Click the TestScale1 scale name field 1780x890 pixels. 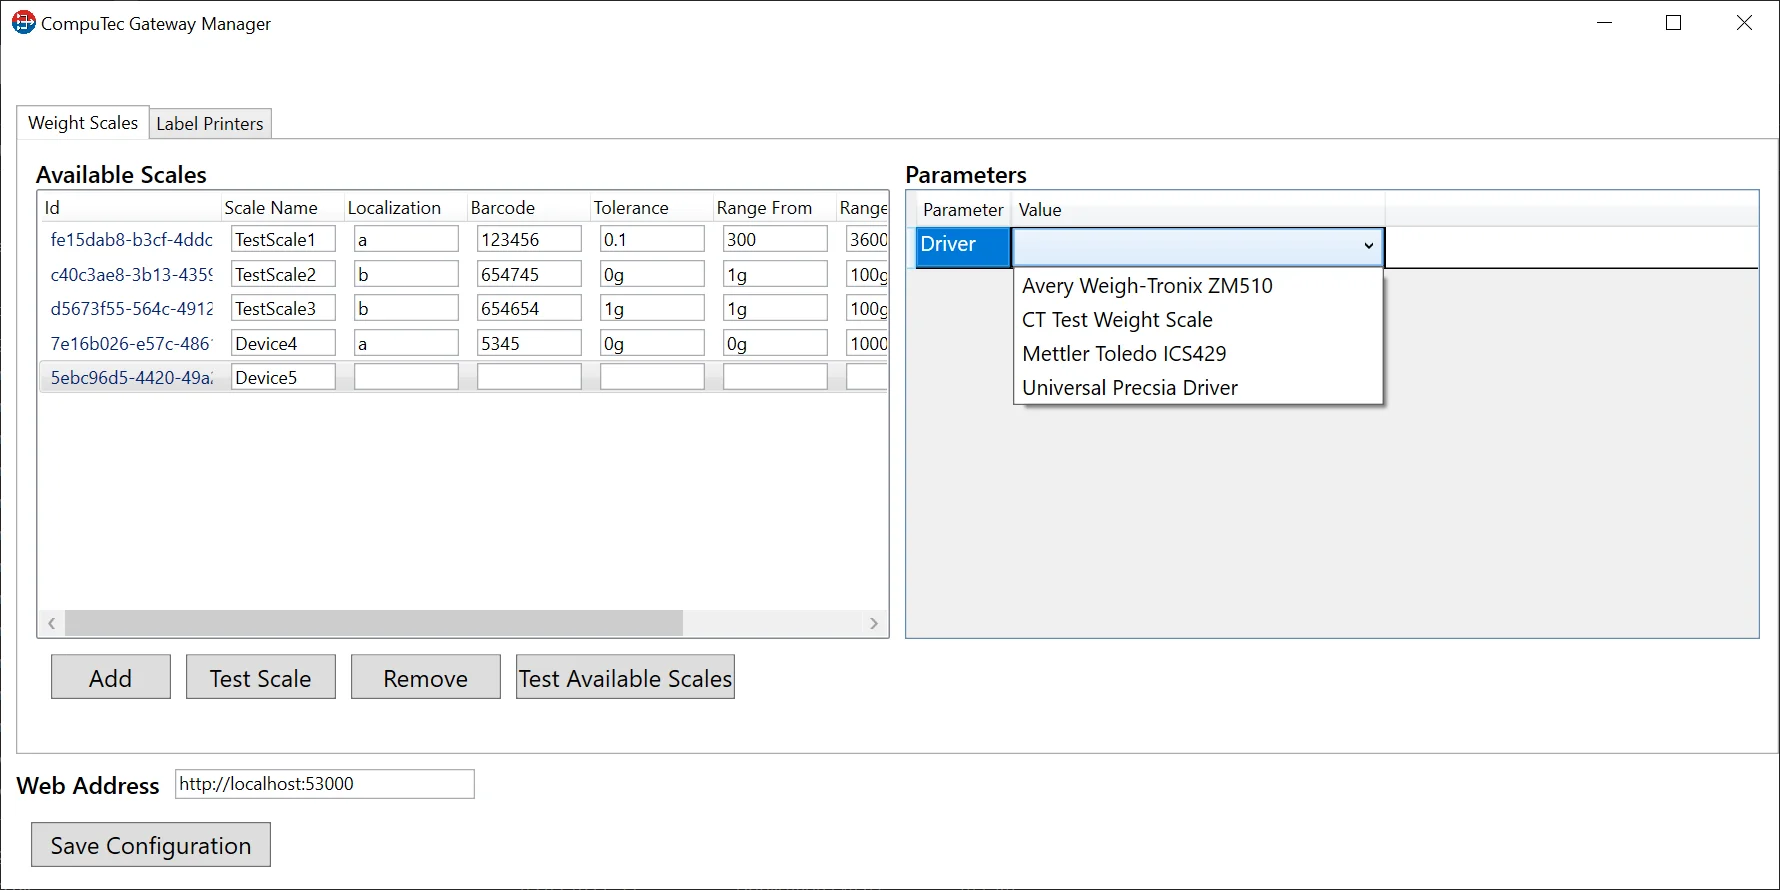[283, 240]
